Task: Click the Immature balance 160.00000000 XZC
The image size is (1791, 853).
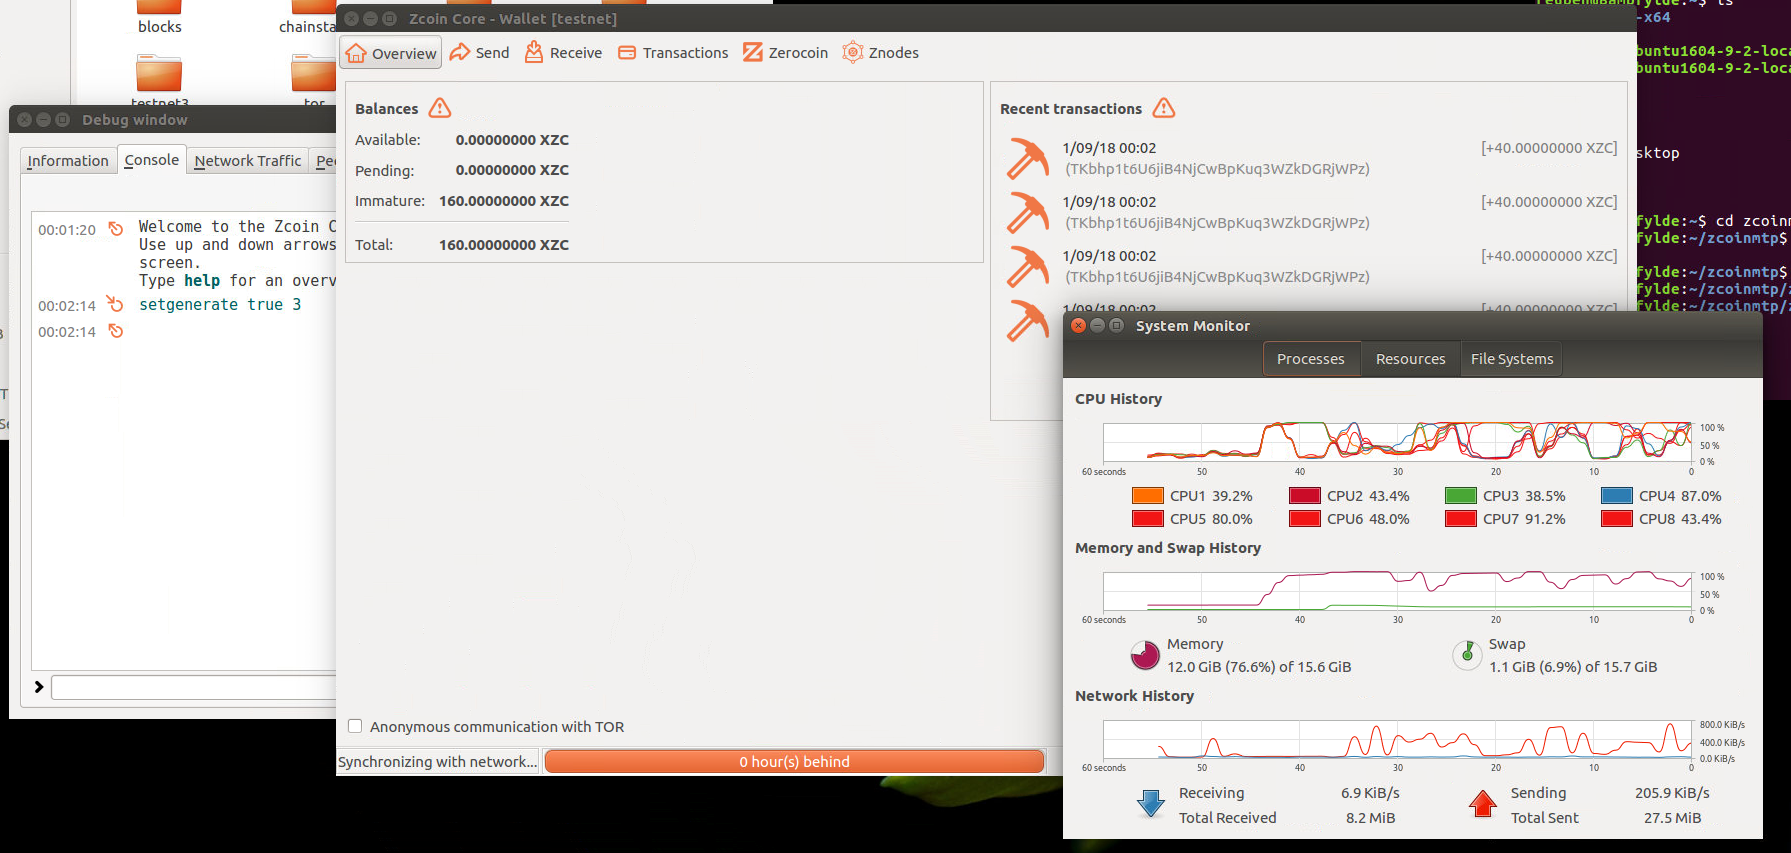Action: point(504,201)
